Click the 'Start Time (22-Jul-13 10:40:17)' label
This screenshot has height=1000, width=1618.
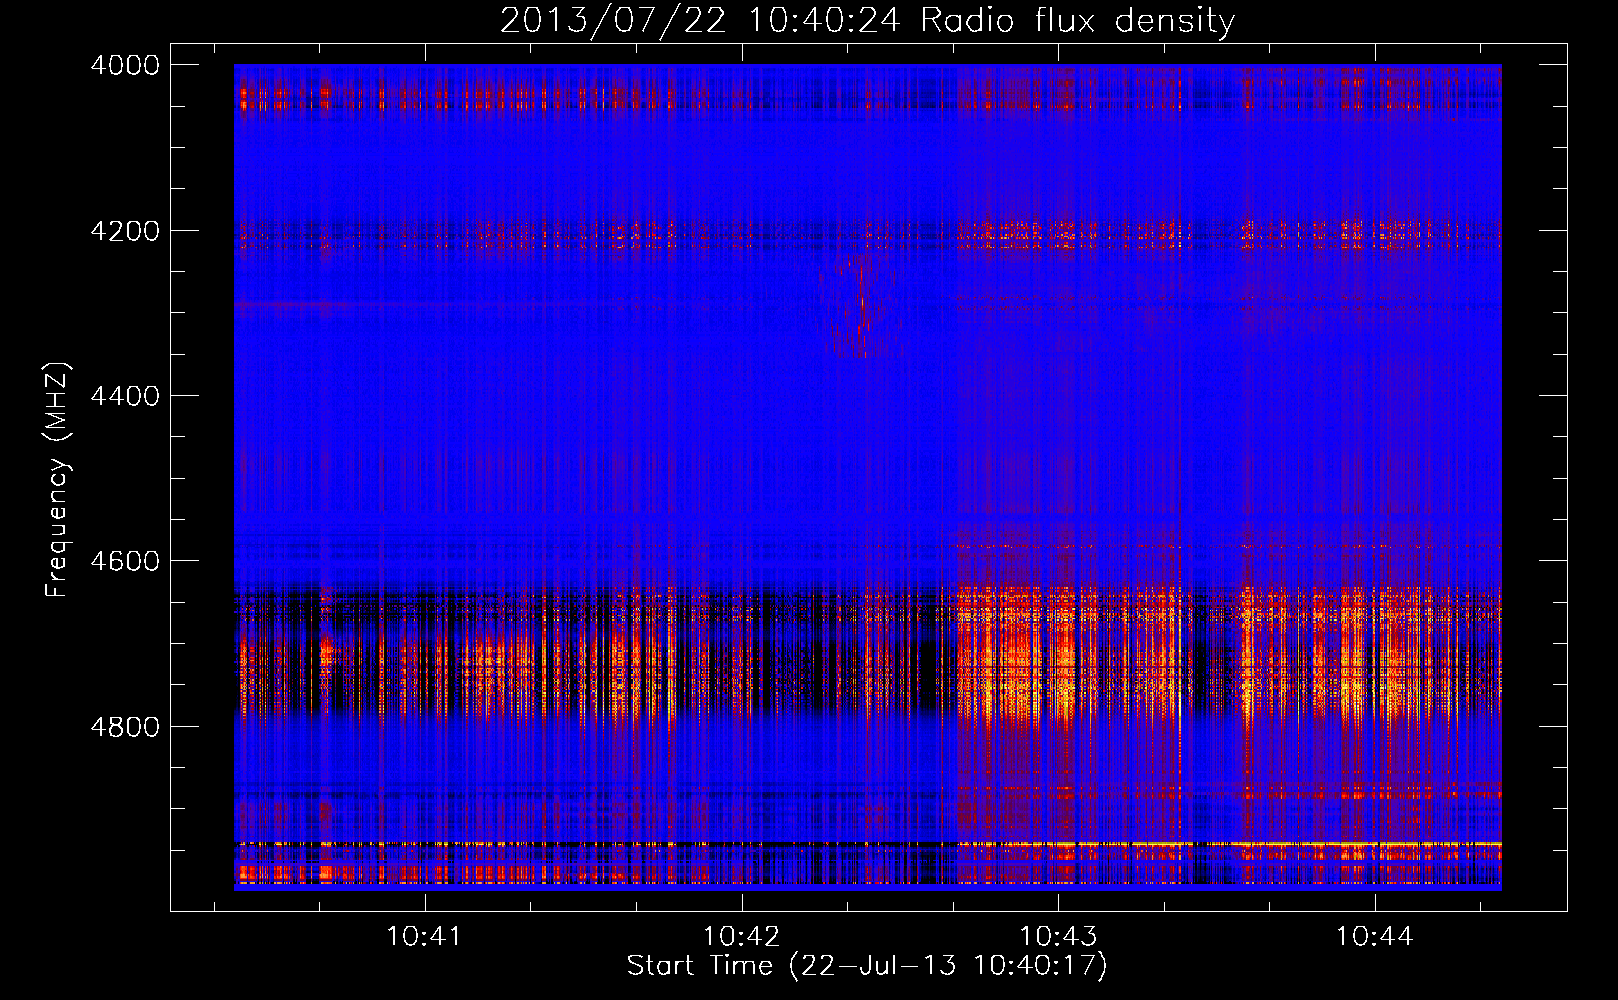pyautogui.click(x=867, y=966)
